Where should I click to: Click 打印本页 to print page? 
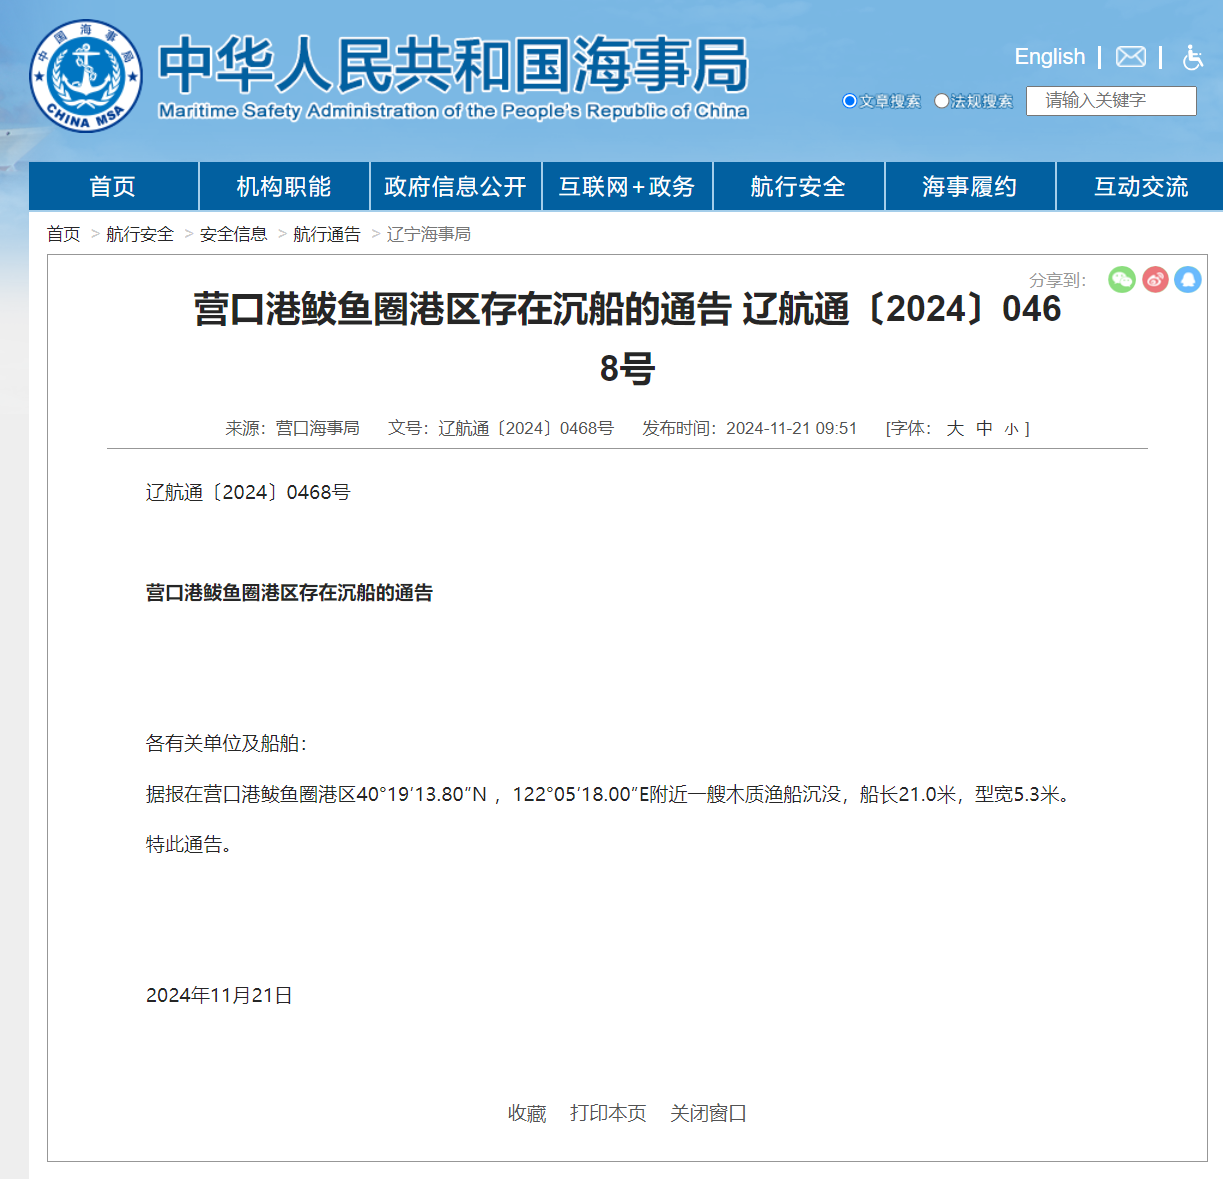pos(608,1113)
